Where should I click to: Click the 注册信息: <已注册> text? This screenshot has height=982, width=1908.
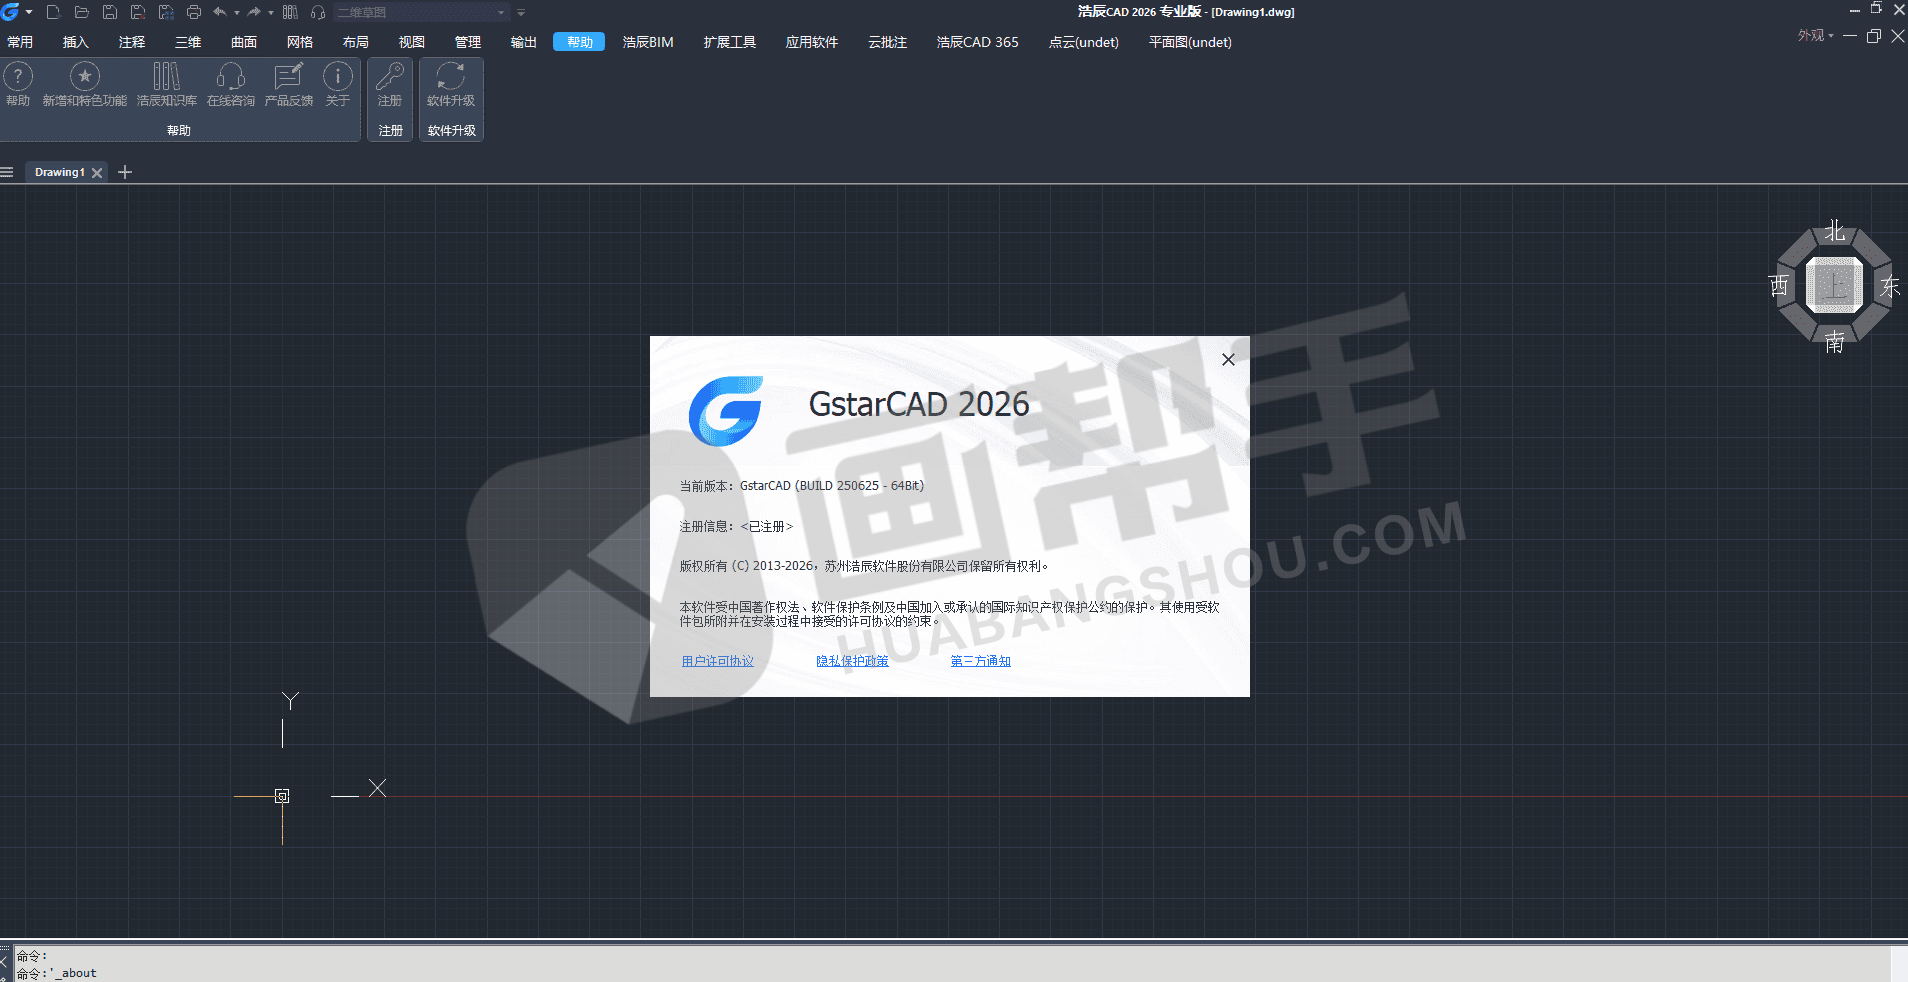tap(736, 526)
